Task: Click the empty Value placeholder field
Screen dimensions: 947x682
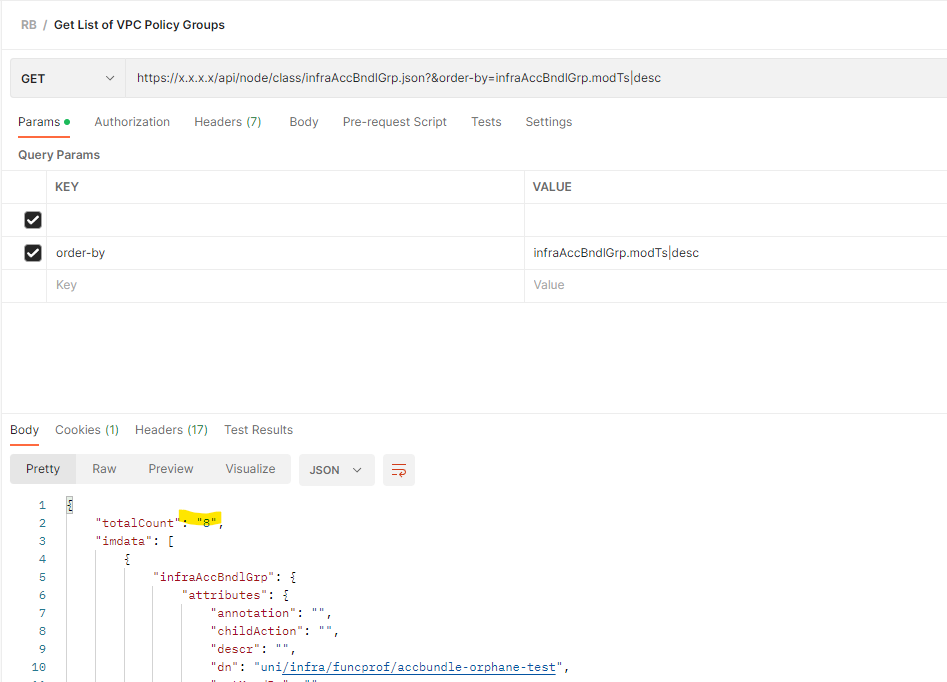Action: [x=736, y=285]
